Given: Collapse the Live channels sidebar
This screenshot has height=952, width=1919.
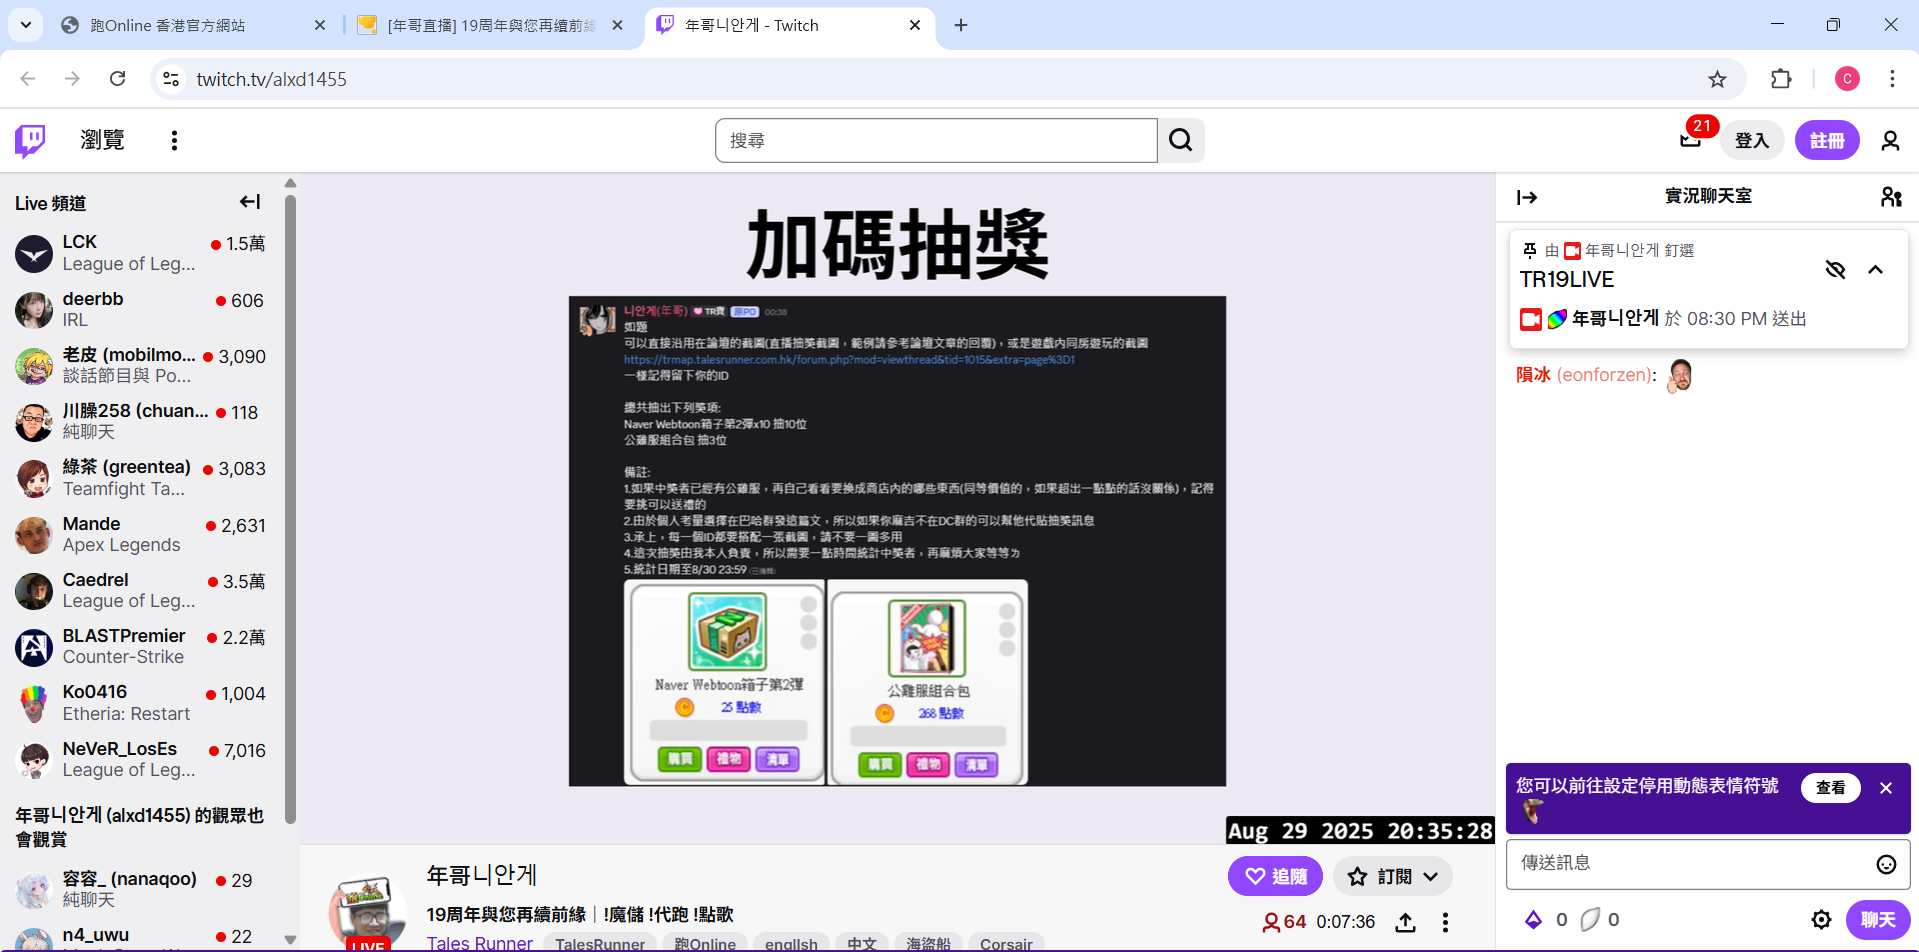Looking at the screenshot, I should [x=250, y=202].
